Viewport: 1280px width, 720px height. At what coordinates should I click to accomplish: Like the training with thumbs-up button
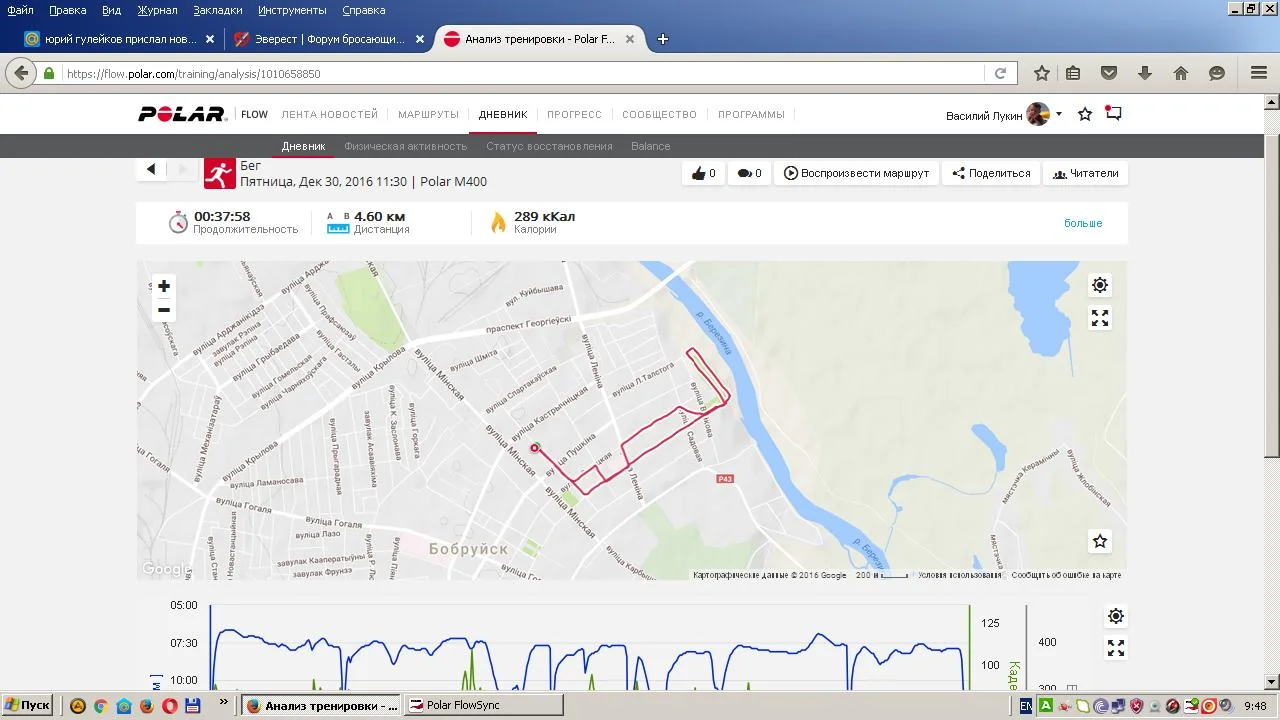click(x=704, y=173)
